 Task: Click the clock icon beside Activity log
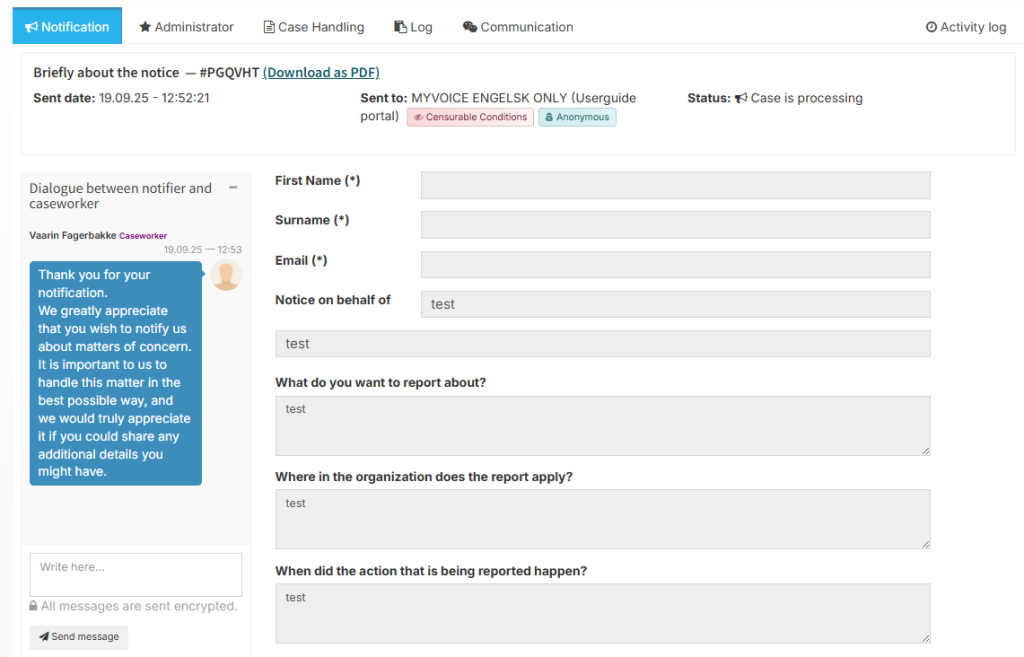point(932,27)
